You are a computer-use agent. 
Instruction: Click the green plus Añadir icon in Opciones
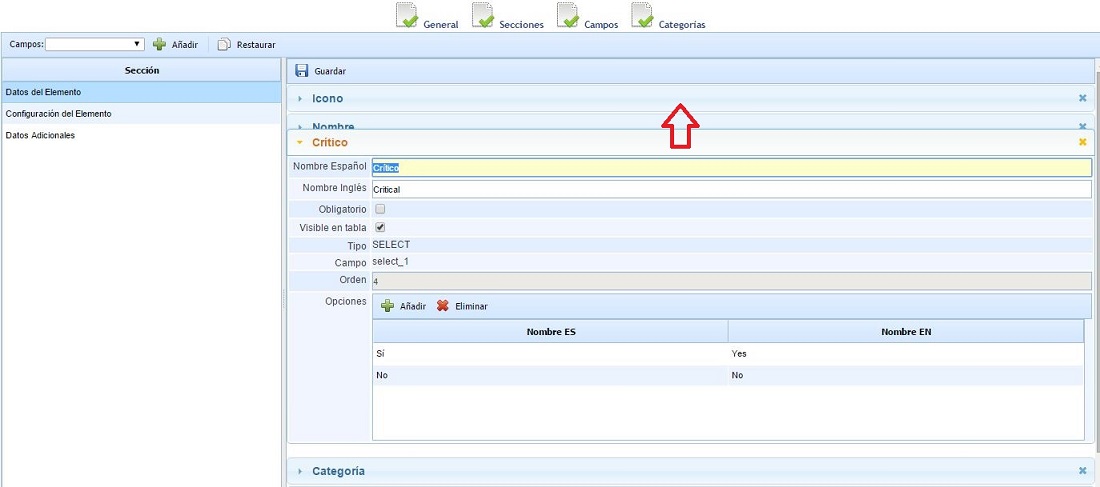[387, 306]
